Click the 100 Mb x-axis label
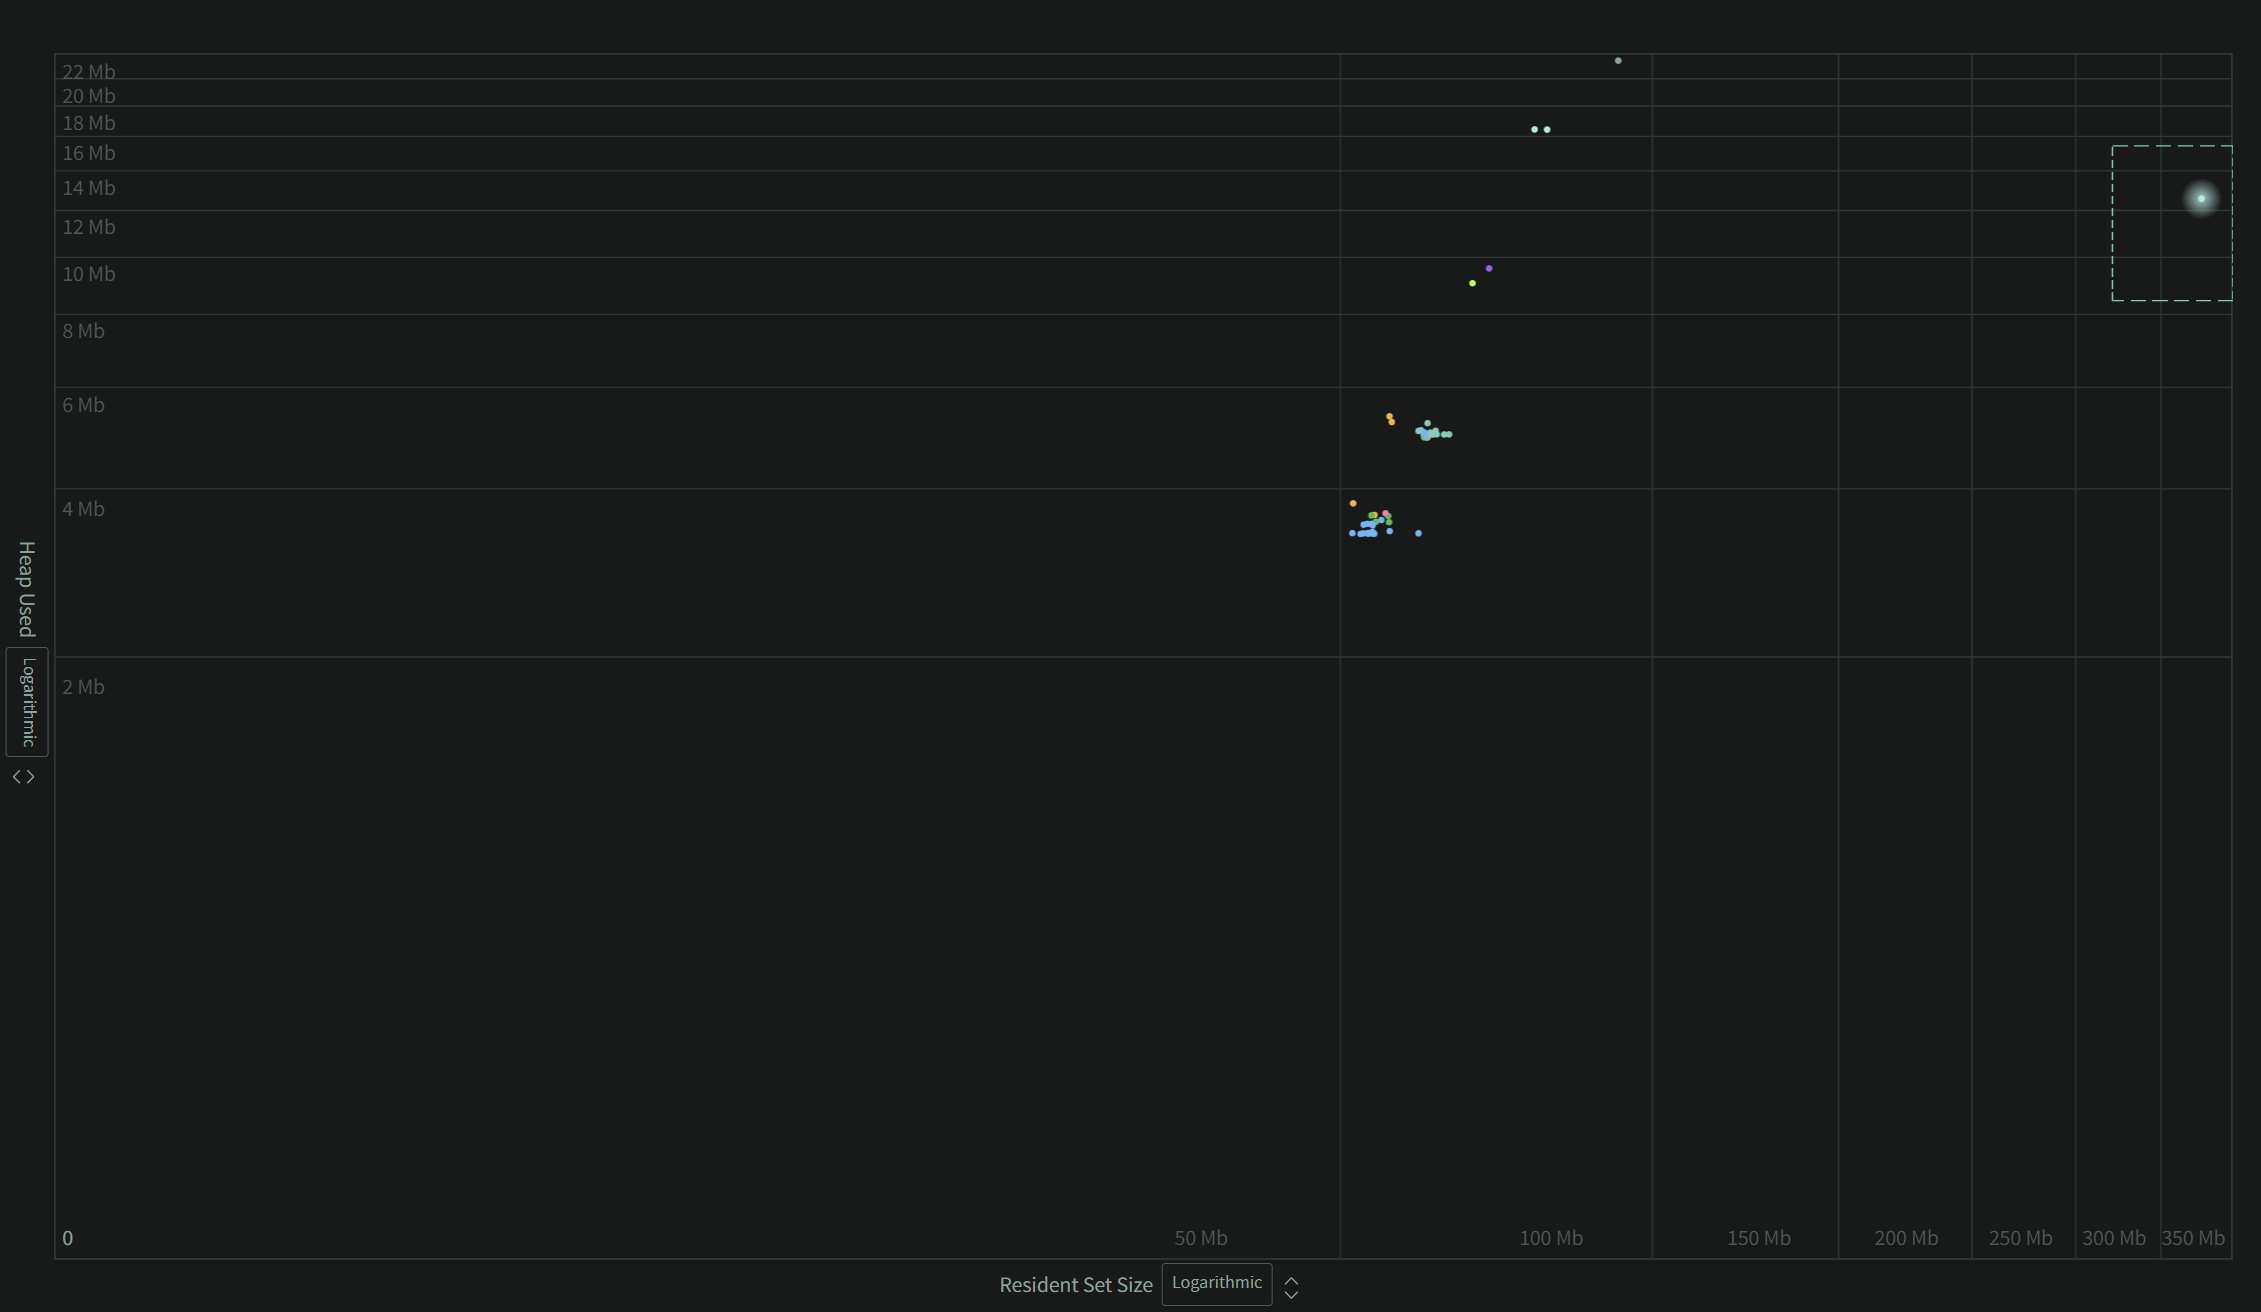The width and height of the screenshot is (2261, 1312). click(1551, 1238)
